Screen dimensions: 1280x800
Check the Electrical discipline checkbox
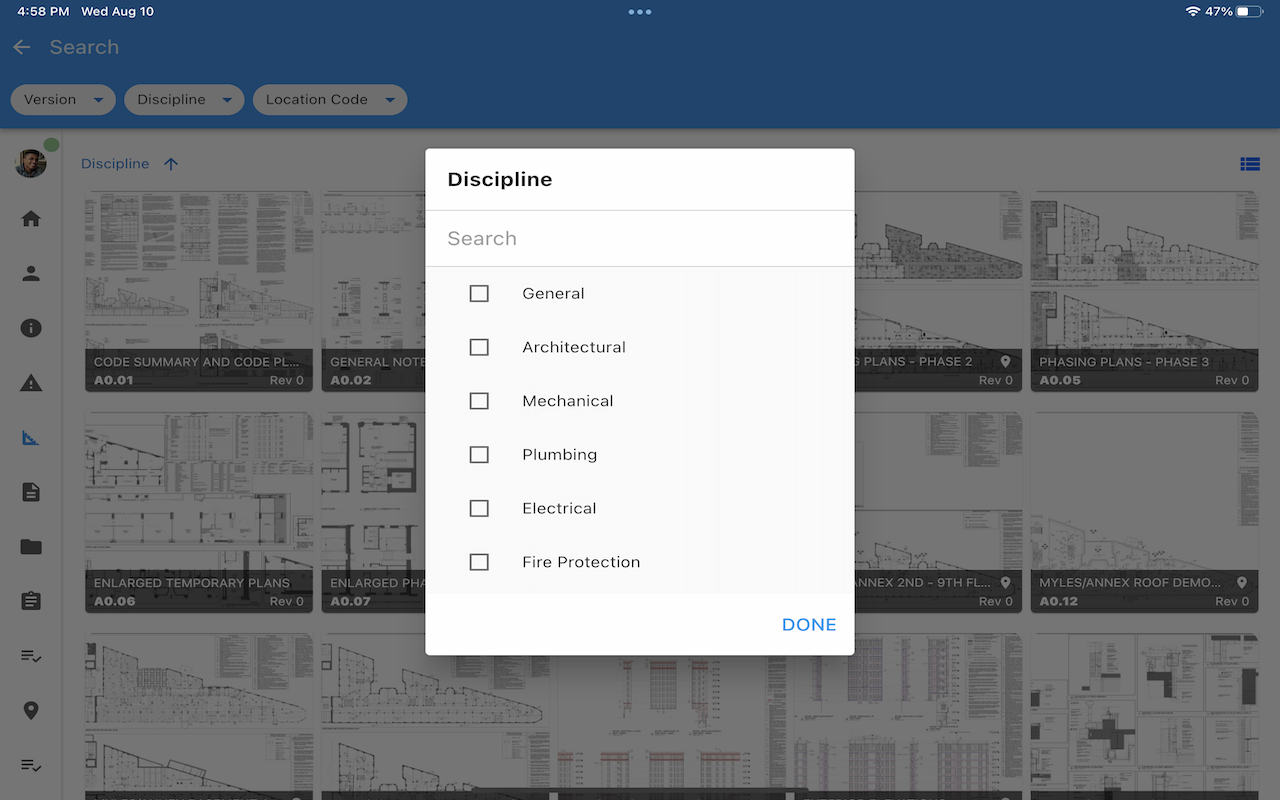[x=479, y=508]
